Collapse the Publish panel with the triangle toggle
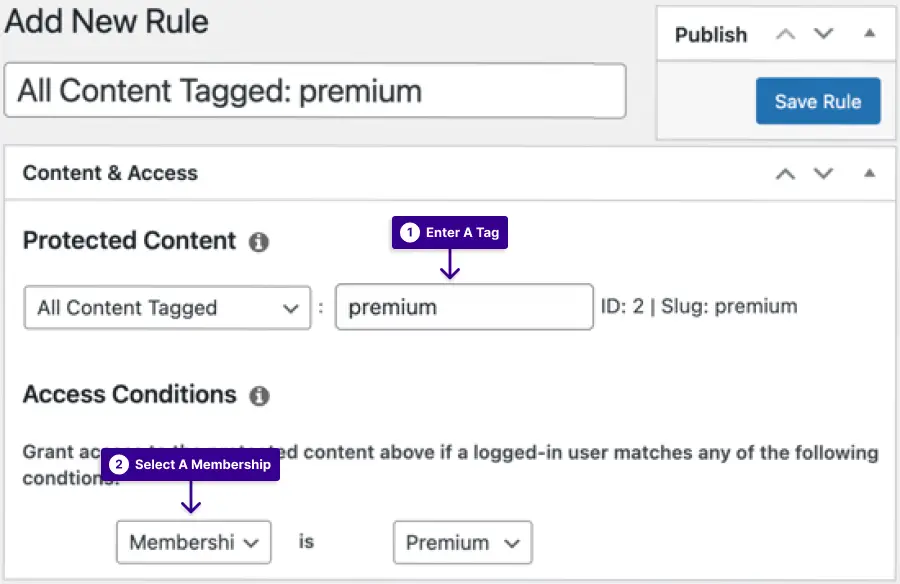 tap(870, 33)
